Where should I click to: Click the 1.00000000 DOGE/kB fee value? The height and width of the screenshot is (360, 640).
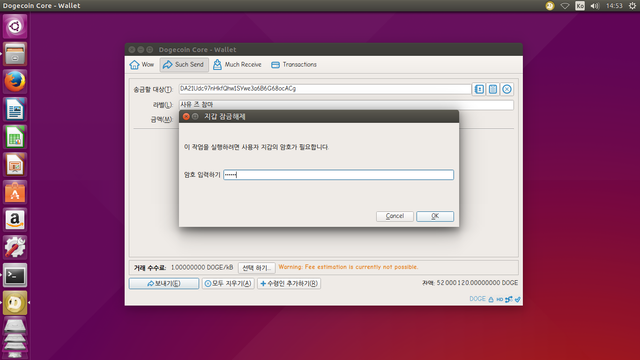tap(202, 267)
